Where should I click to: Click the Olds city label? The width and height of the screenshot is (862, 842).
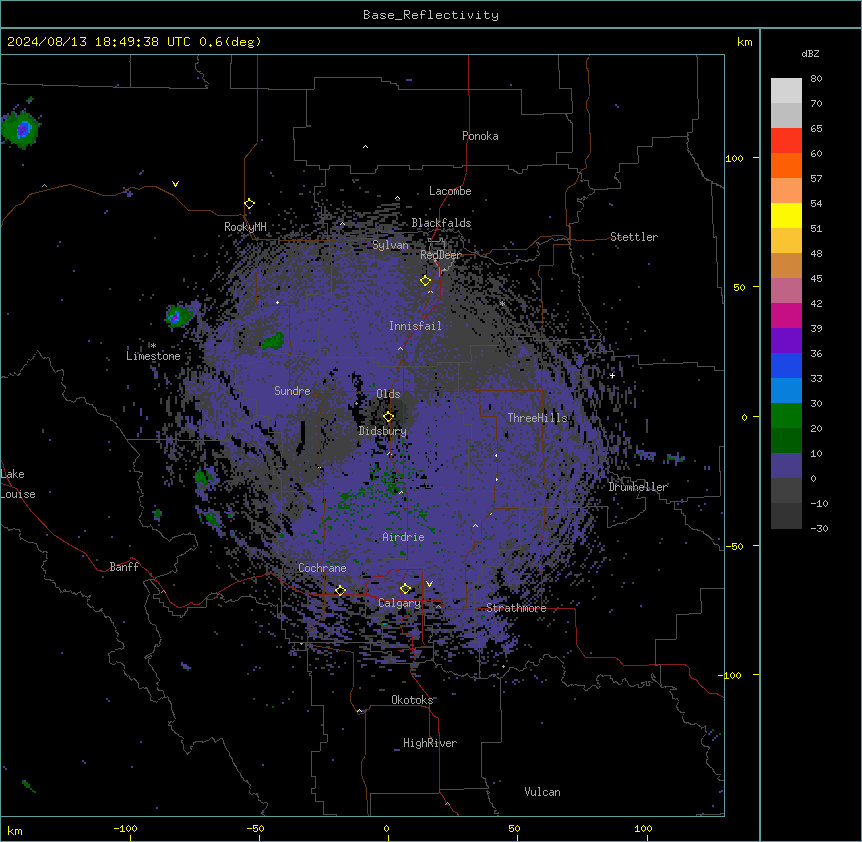(x=388, y=394)
